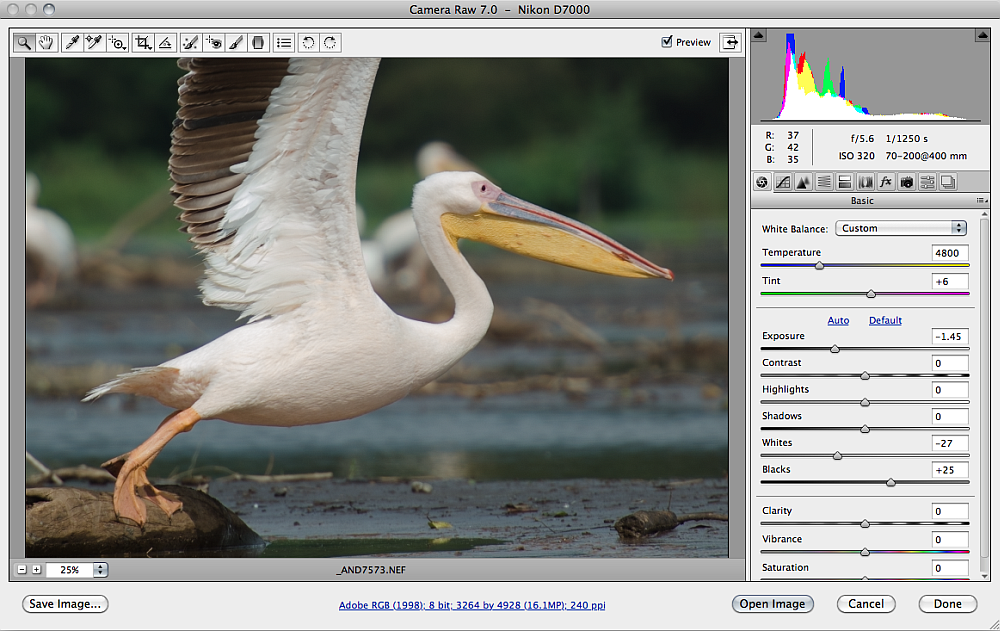Click the Open Image button
Image resolution: width=1000 pixels, height=631 pixels.
(x=772, y=604)
